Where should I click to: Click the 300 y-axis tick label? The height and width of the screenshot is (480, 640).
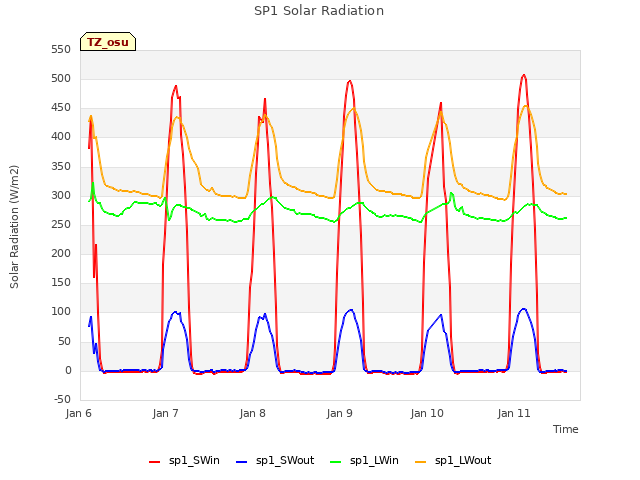click(x=61, y=196)
